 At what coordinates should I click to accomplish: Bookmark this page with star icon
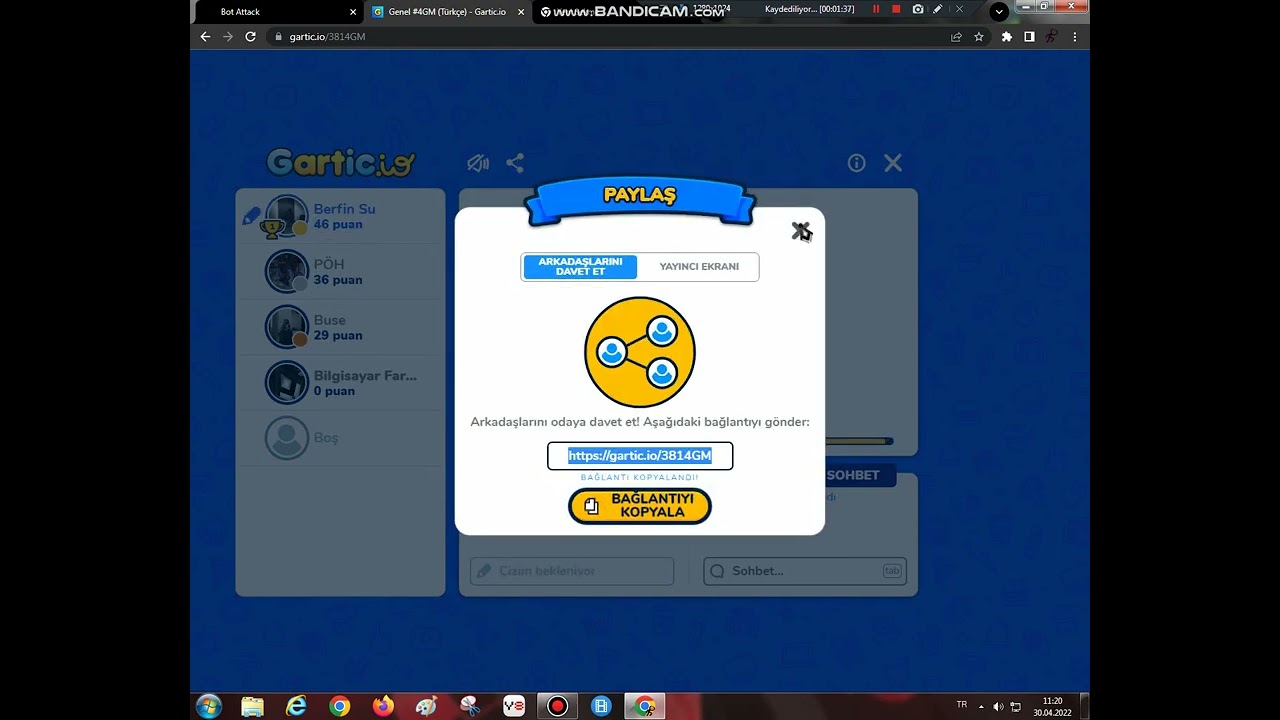[x=979, y=37]
